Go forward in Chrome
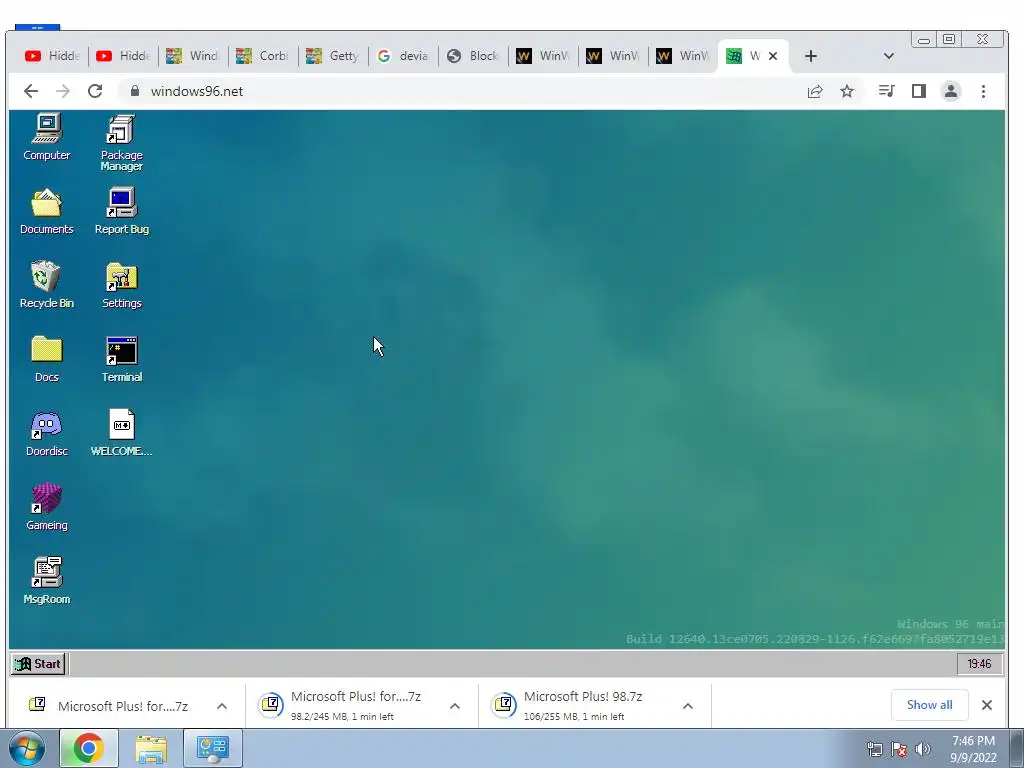This screenshot has height=768, width=1024. click(x=63, y=91)
